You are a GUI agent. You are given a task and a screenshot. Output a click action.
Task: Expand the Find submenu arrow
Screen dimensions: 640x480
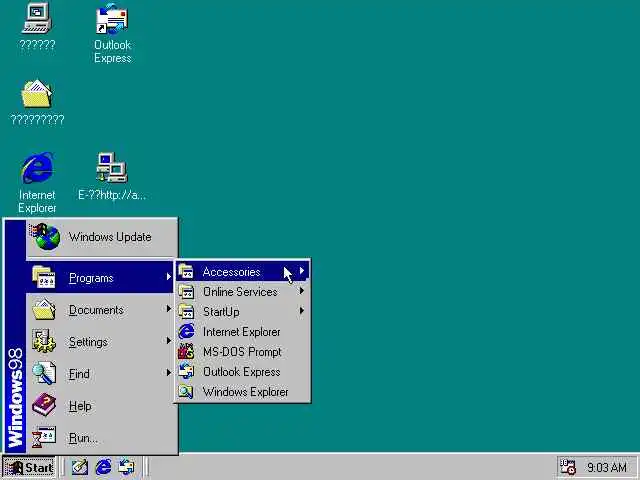168,373
